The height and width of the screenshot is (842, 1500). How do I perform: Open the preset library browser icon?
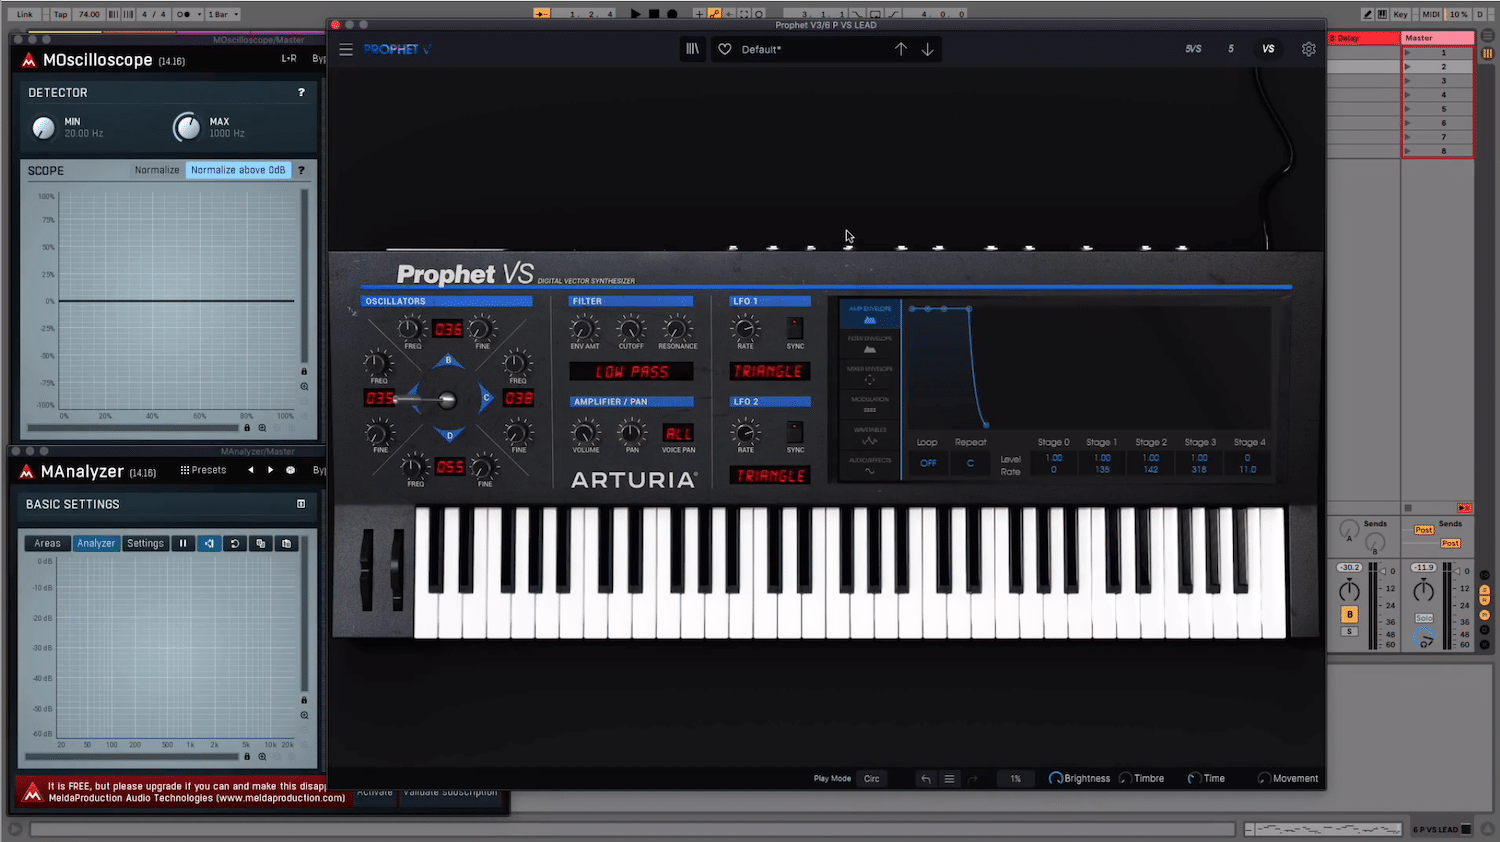point(692,49)
